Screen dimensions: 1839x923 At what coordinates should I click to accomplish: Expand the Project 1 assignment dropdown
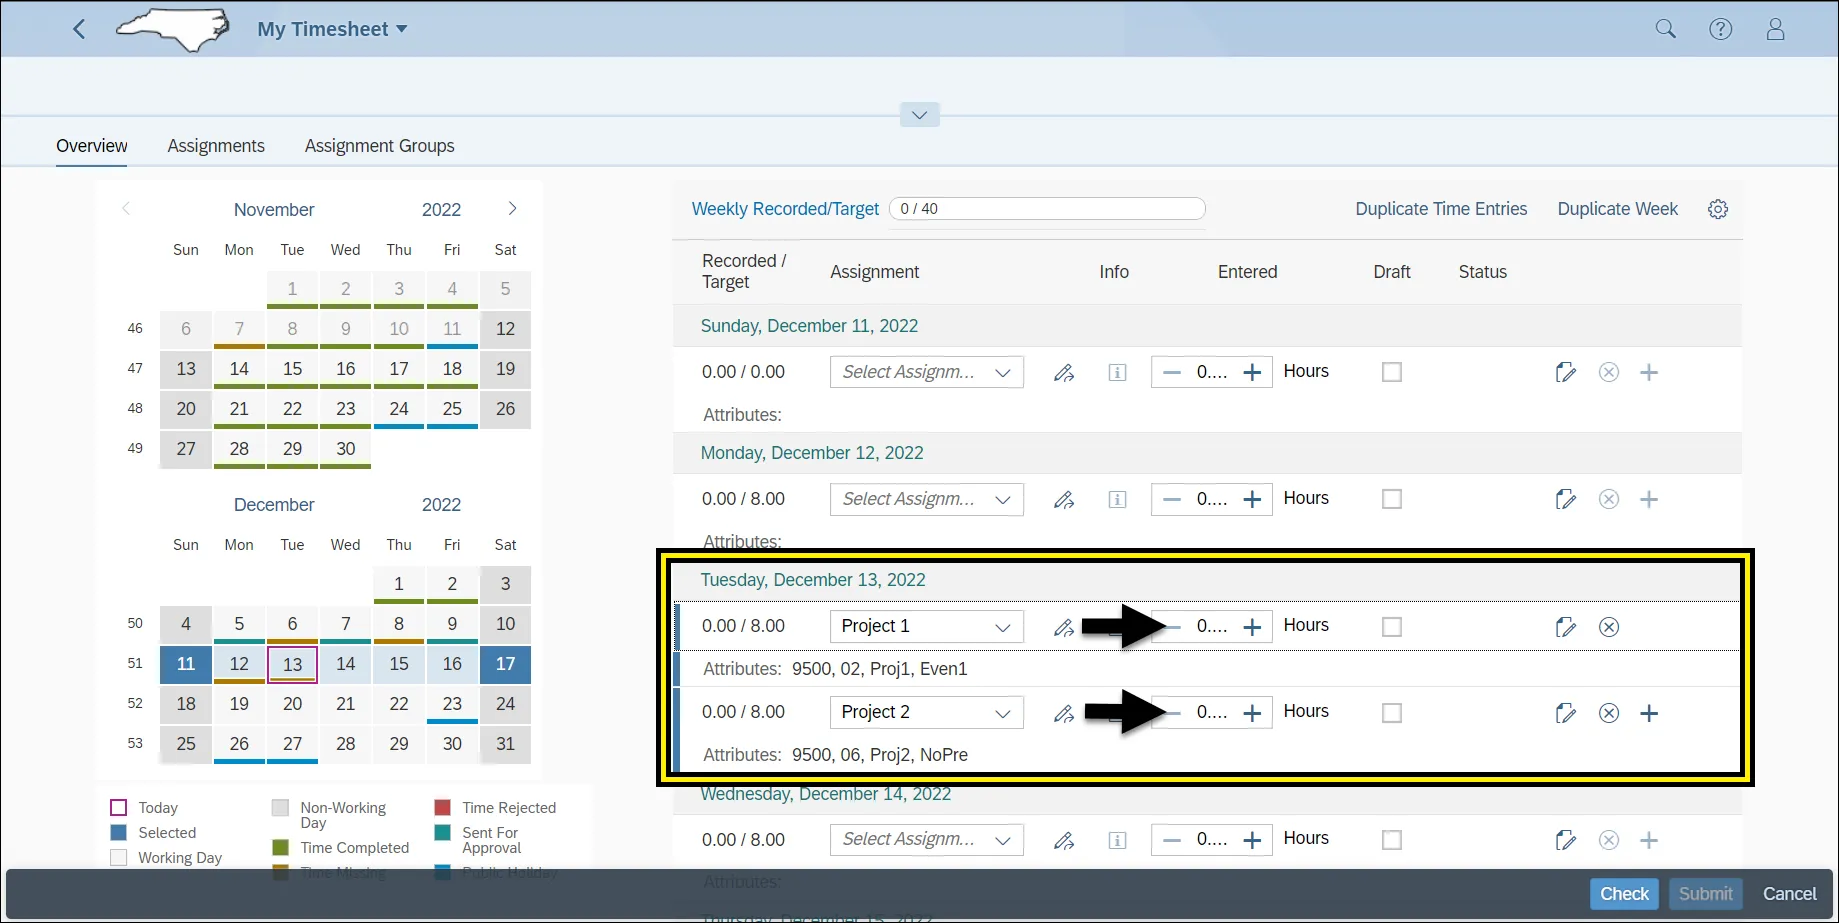coord(1002,627)
